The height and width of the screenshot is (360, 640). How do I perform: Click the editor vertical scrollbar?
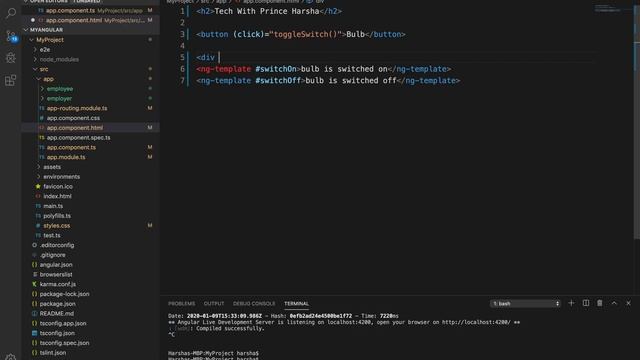(637, 122)
